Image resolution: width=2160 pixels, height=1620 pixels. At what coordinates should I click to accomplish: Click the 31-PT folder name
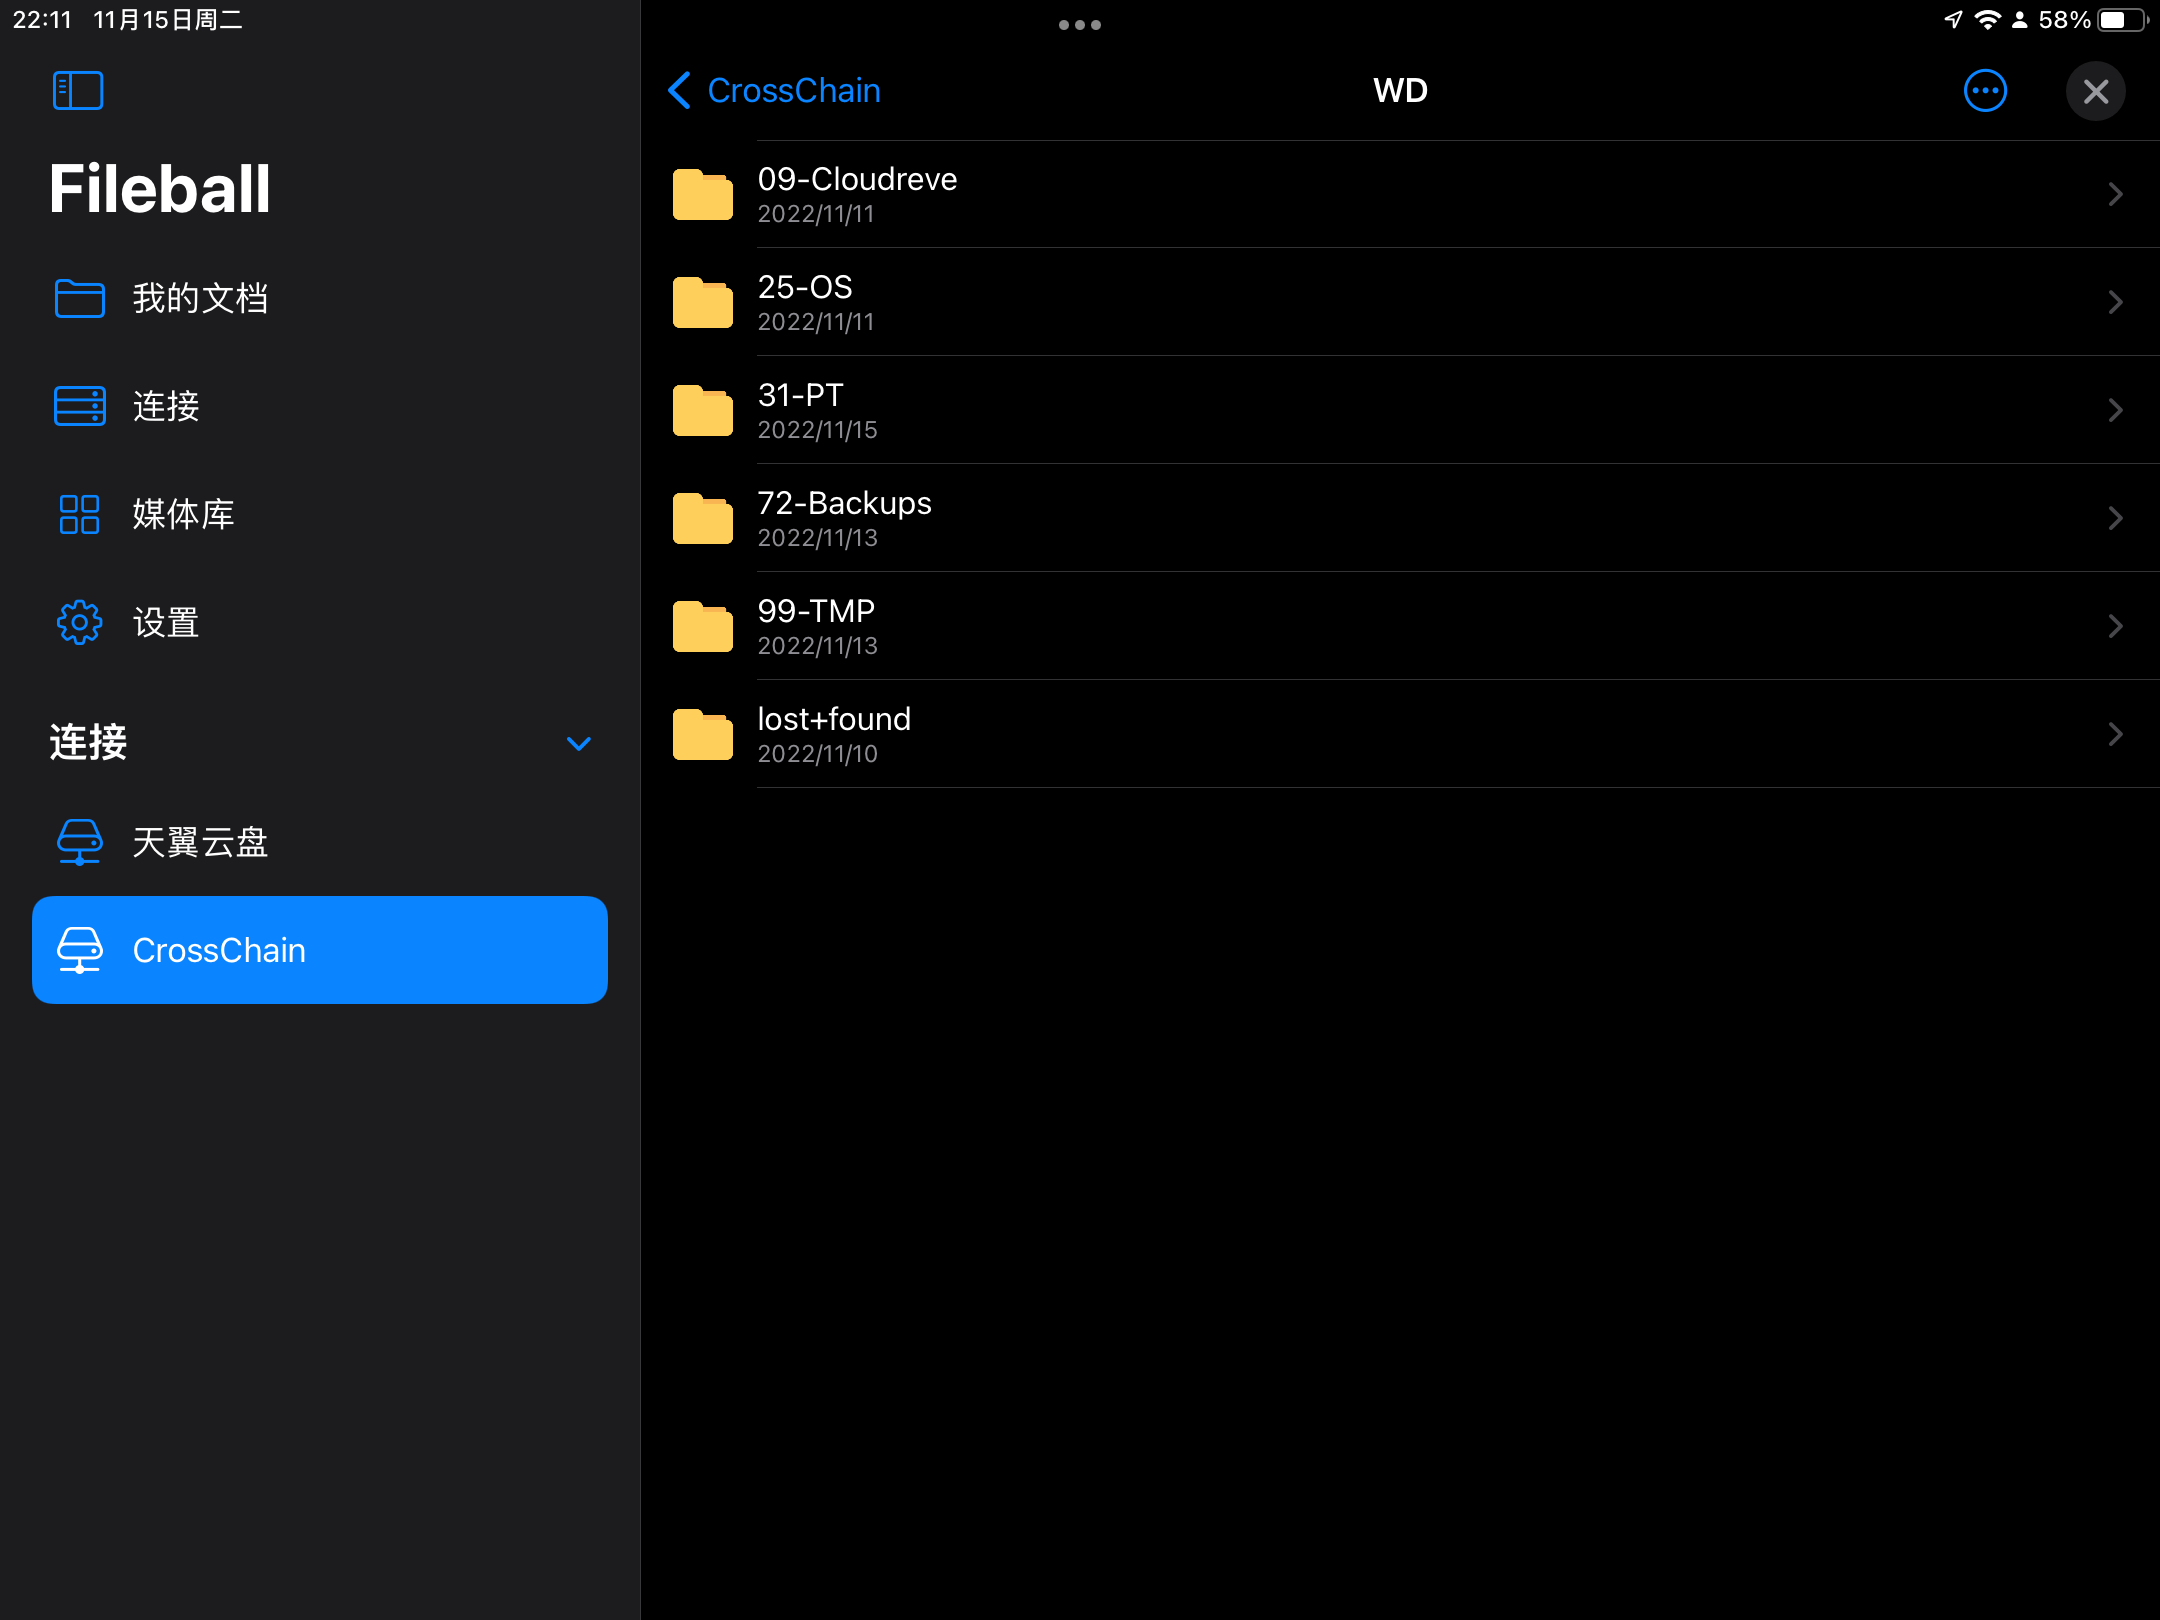pyautogui.click(x=800, y=395)
